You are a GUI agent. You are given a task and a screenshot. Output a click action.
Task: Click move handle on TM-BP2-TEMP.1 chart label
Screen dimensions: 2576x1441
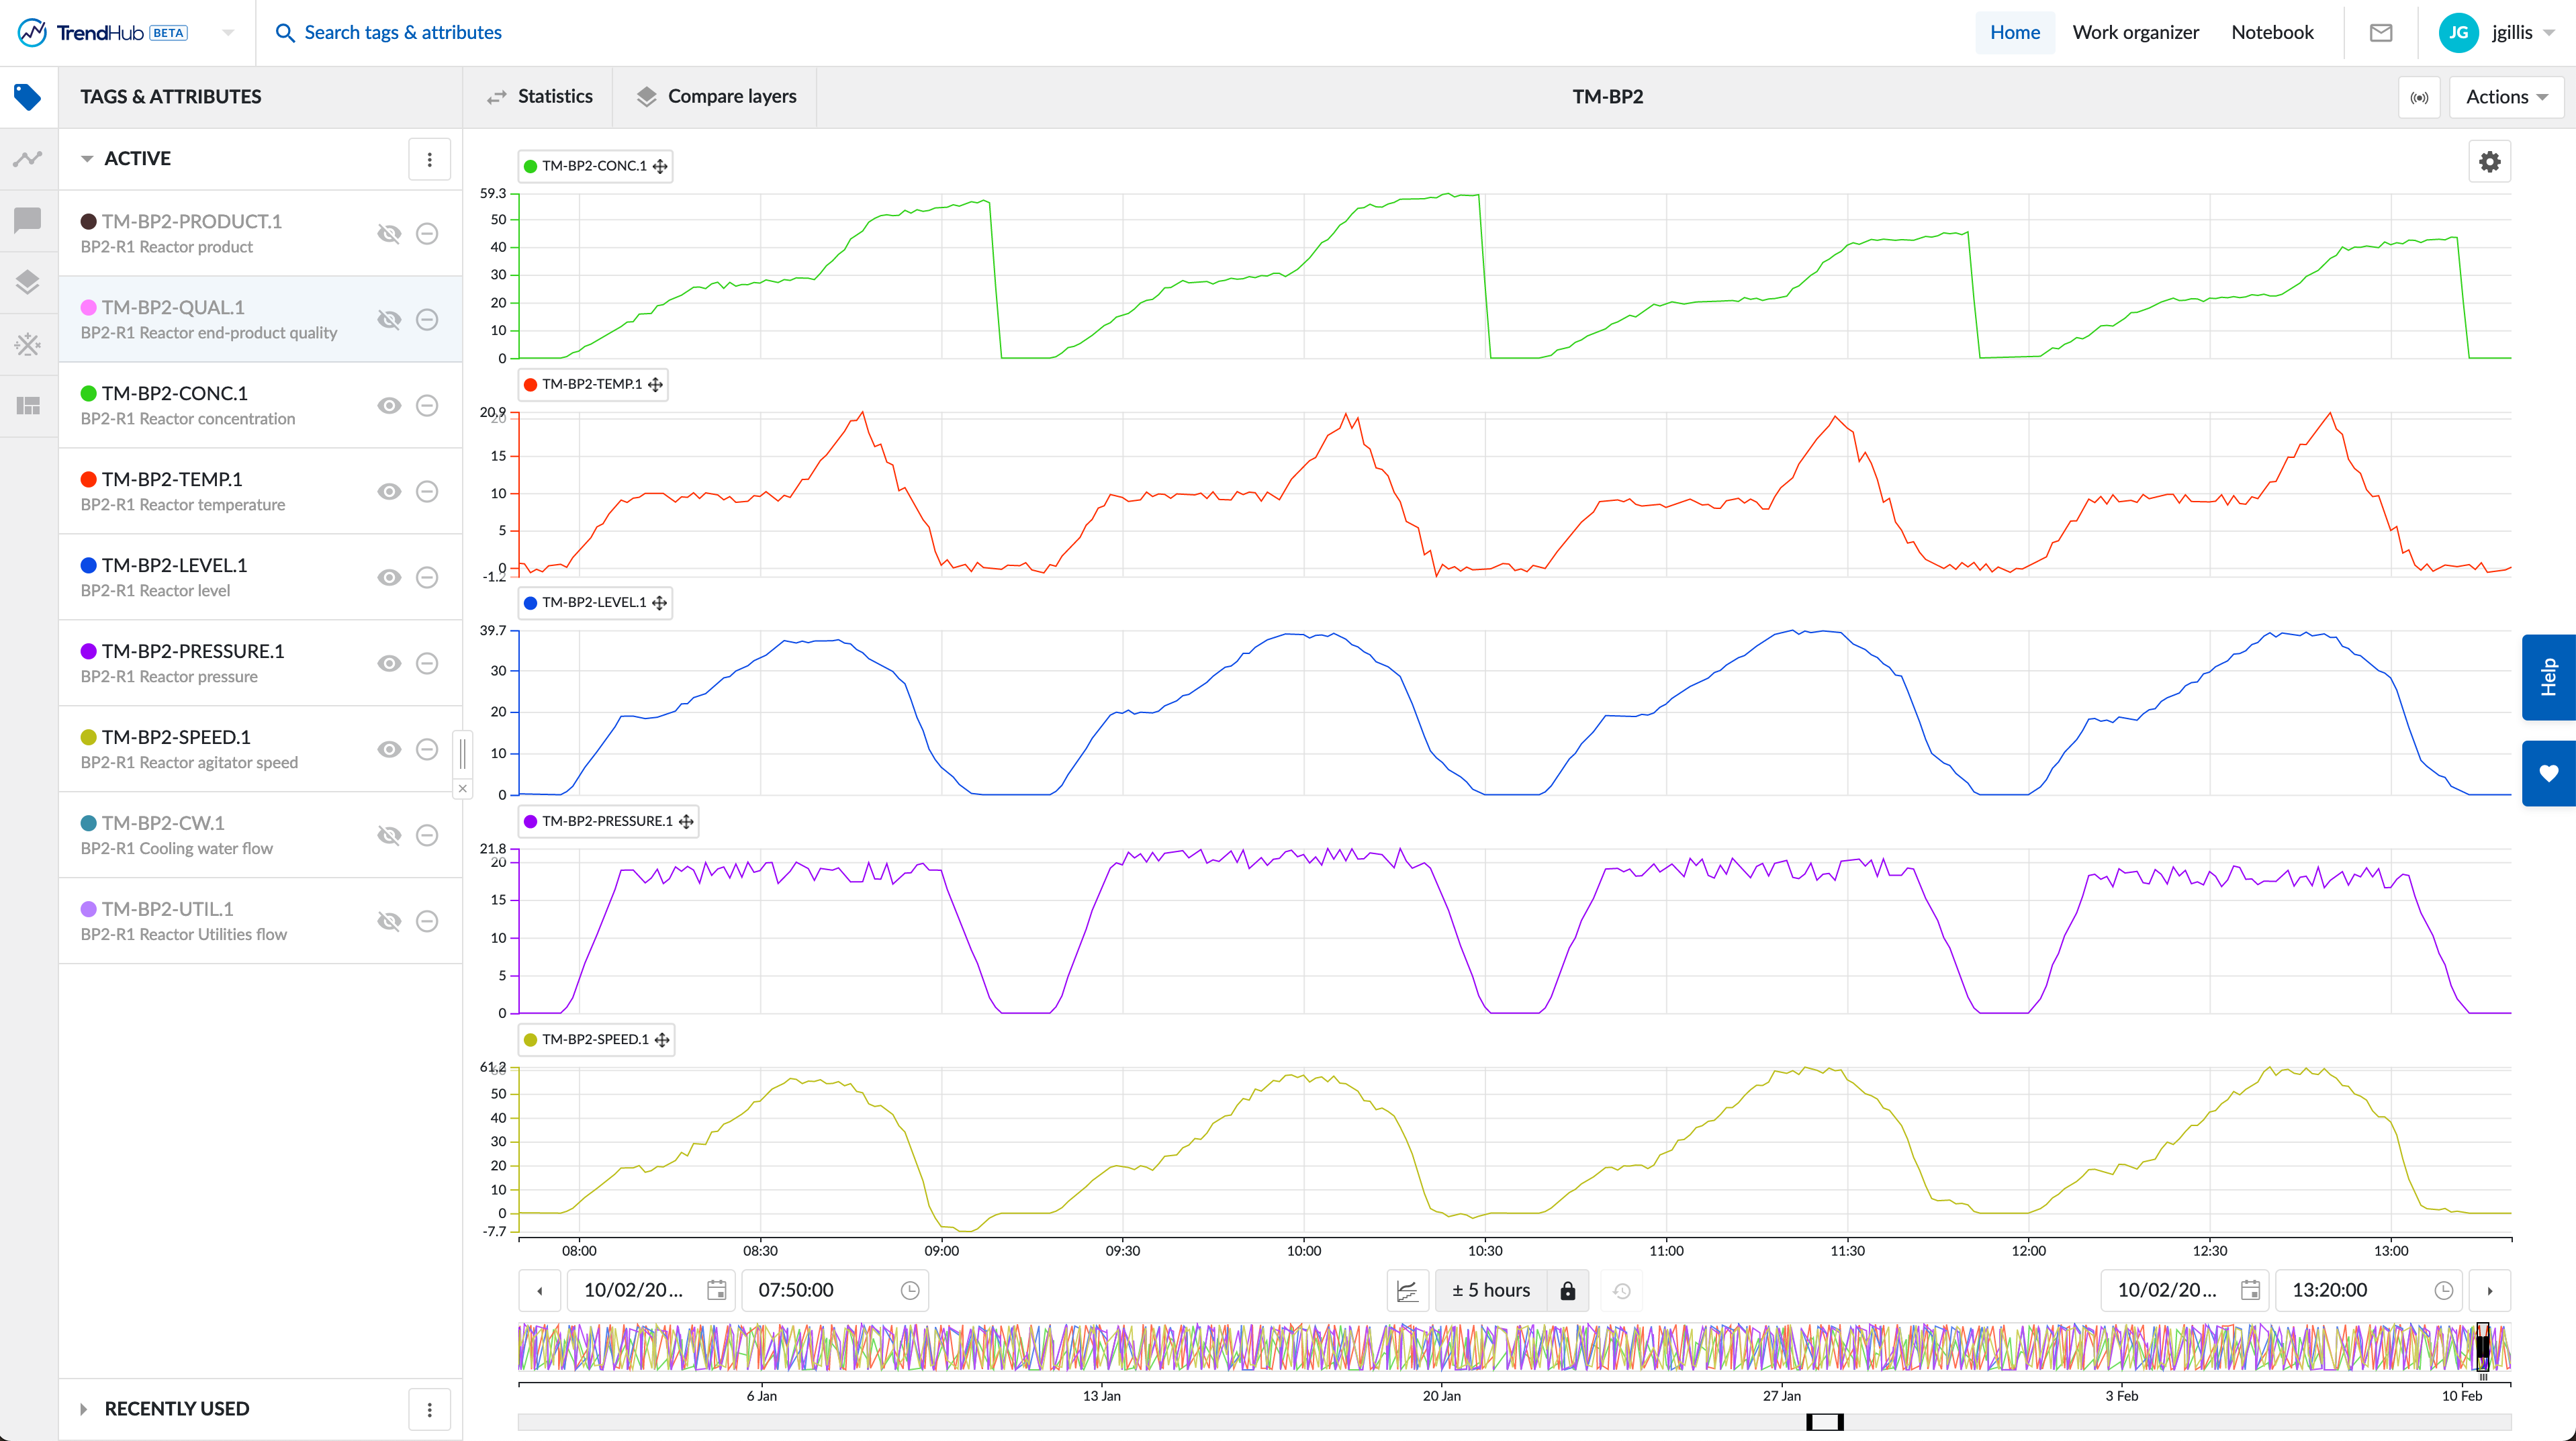[655, 385]
